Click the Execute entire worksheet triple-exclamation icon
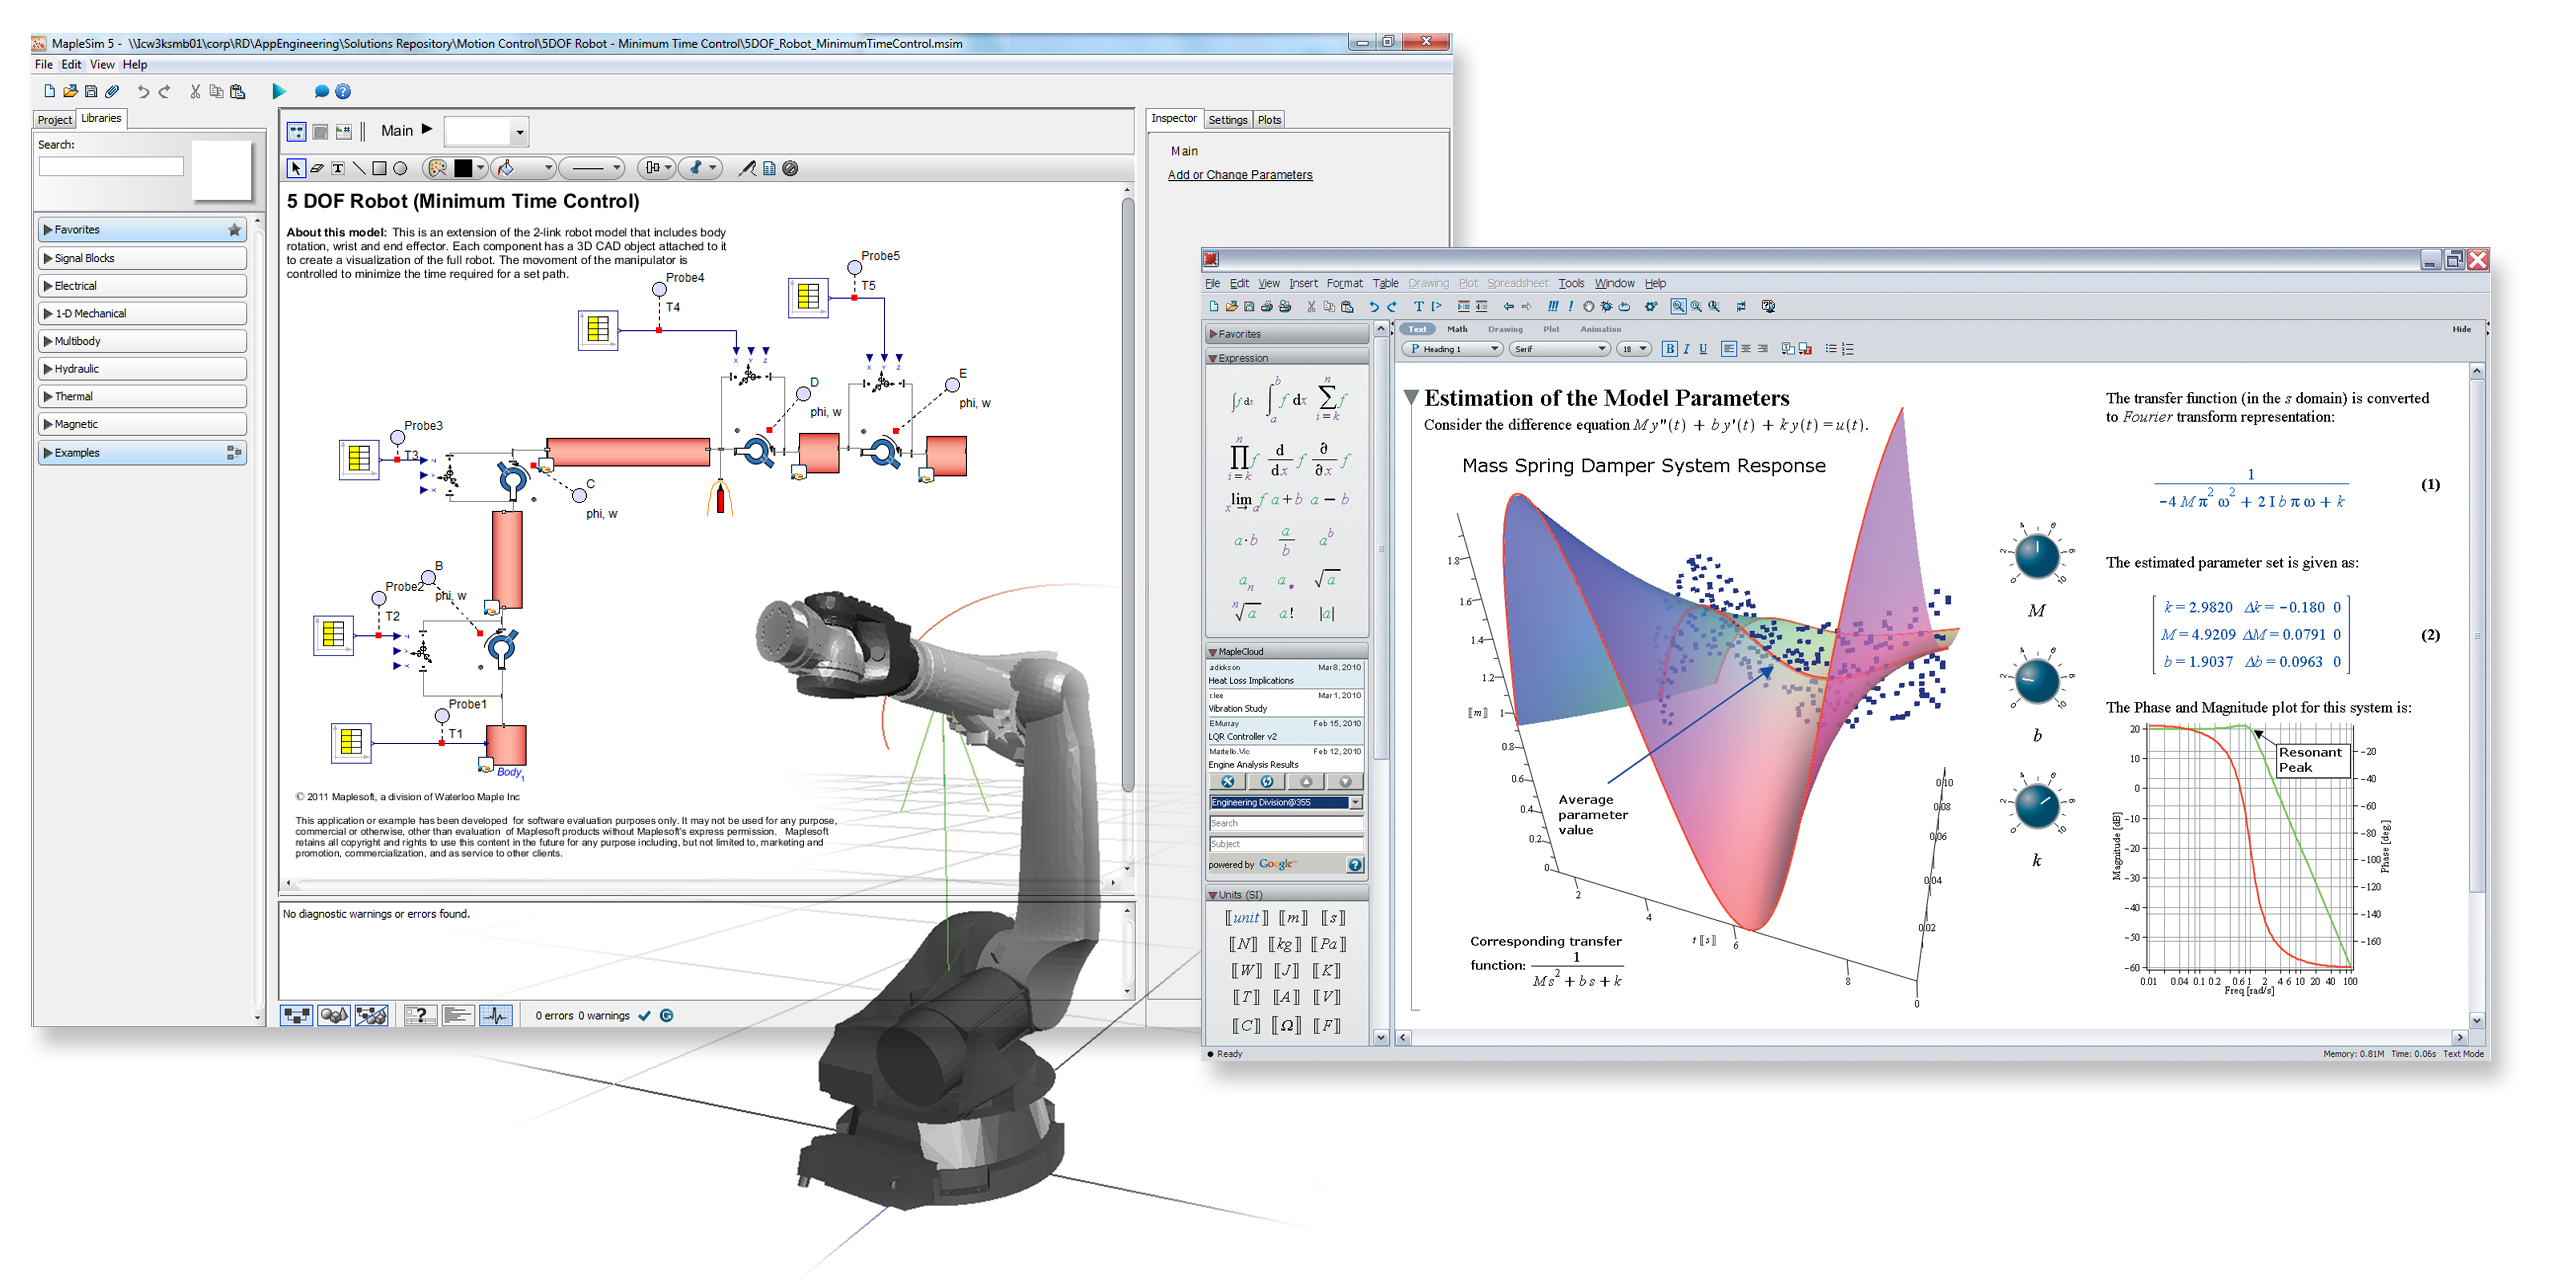 pyautogui.click(x=1552, y=306)
